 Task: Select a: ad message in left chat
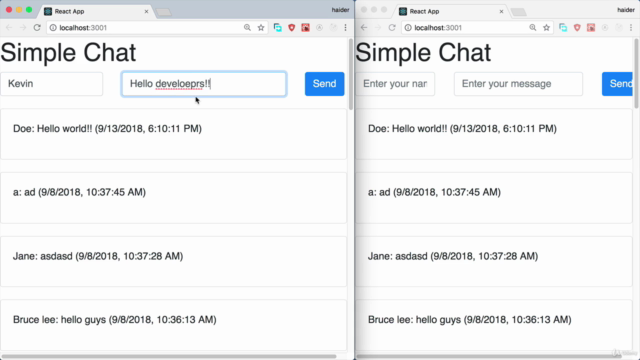tap(173, 198)
